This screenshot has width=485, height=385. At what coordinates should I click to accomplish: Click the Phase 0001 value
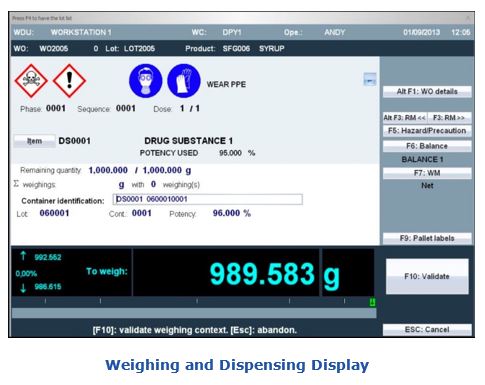56,108
